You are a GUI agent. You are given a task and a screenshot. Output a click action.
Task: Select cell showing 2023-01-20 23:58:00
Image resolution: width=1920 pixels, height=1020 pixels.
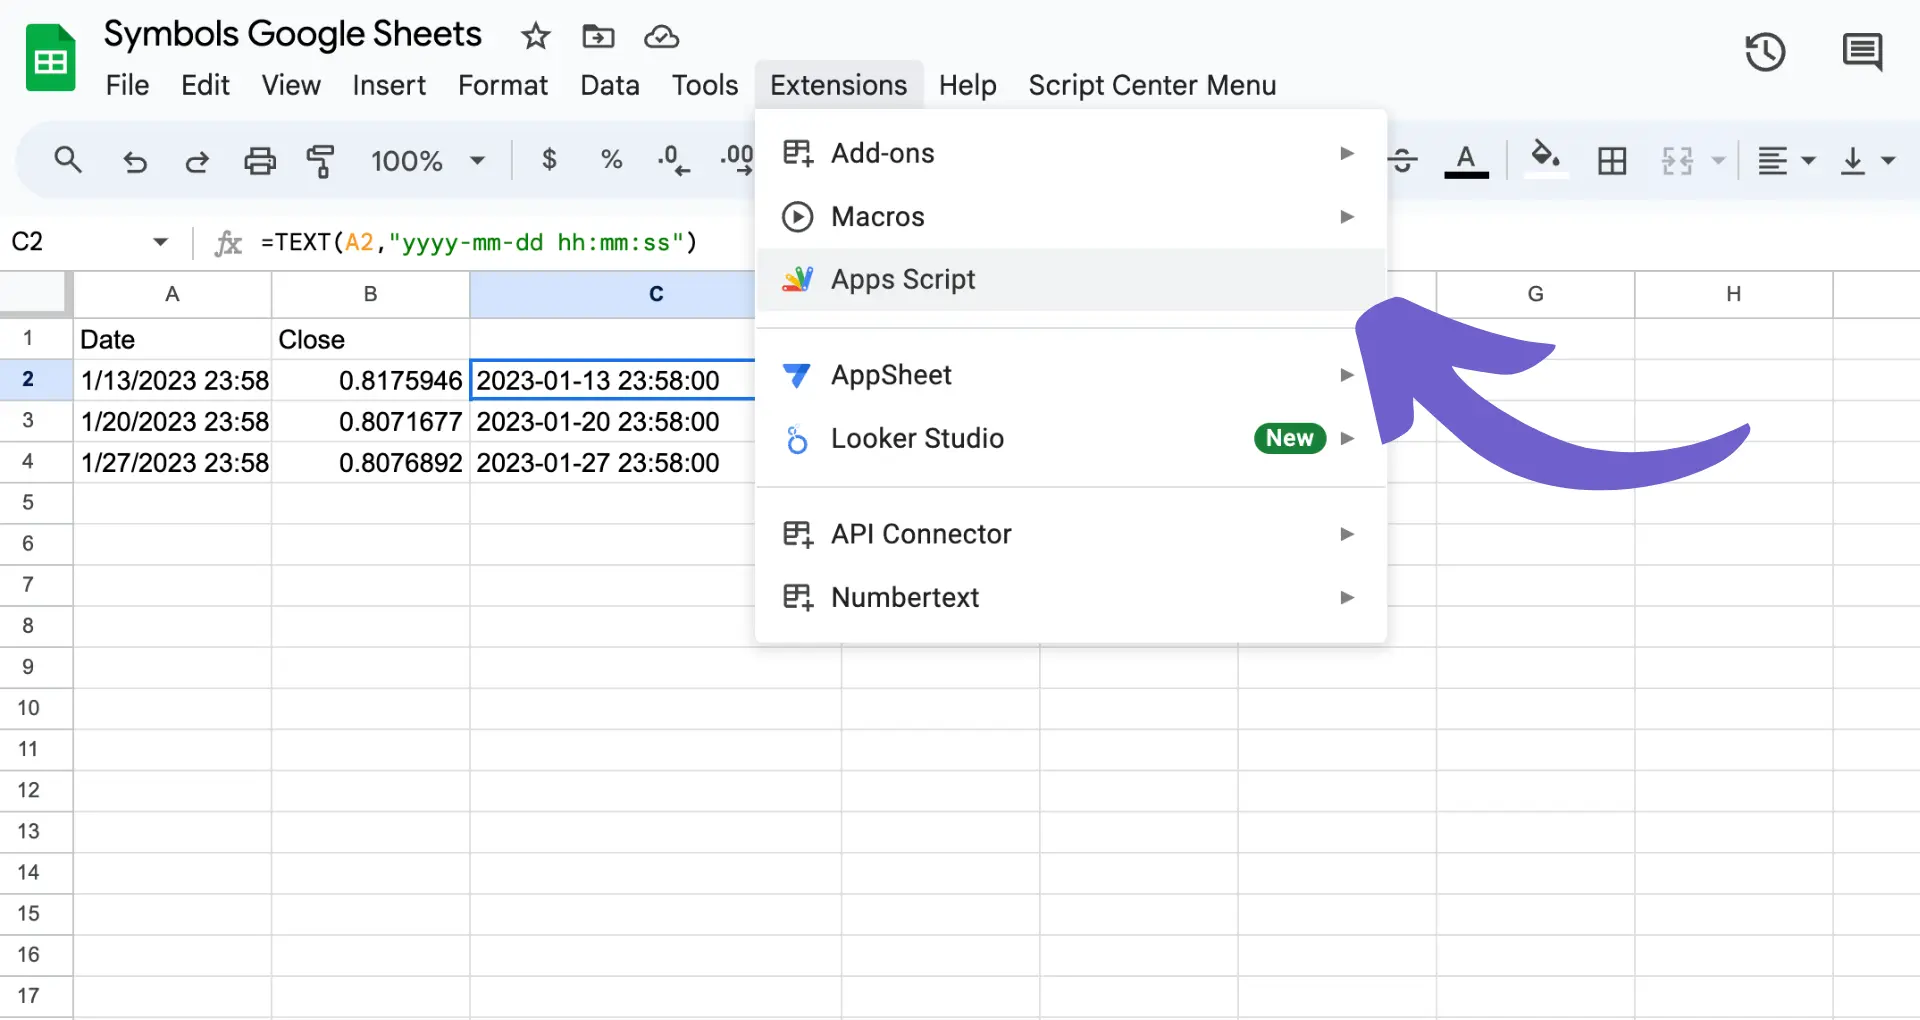[x=612, y=421]
